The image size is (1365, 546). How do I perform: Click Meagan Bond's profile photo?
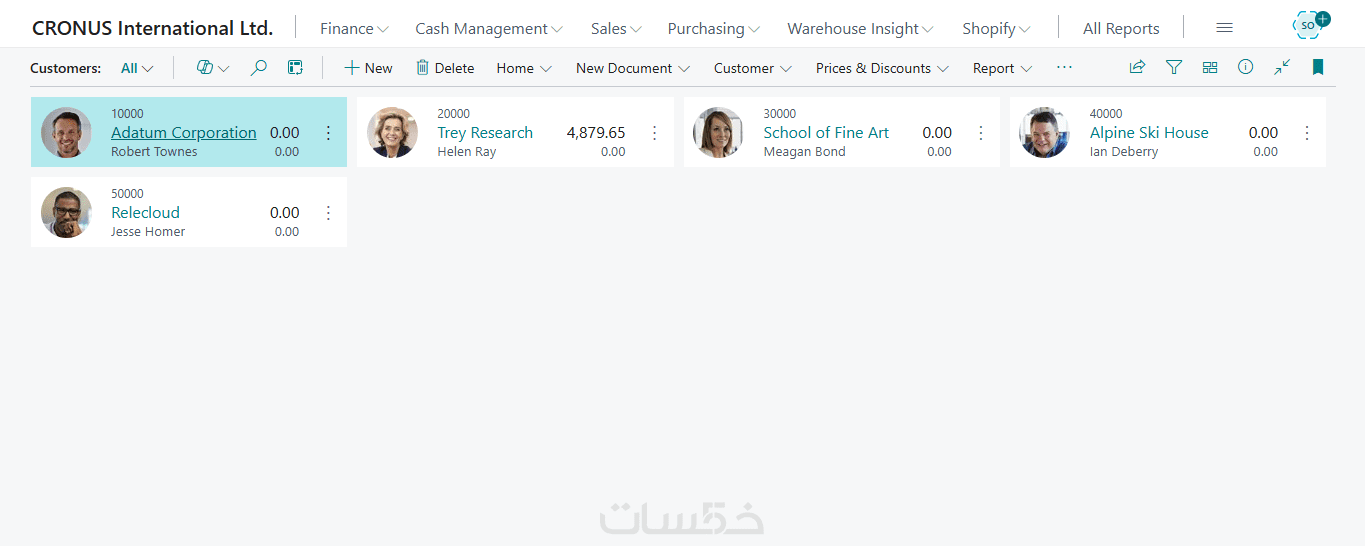(718, 133)
